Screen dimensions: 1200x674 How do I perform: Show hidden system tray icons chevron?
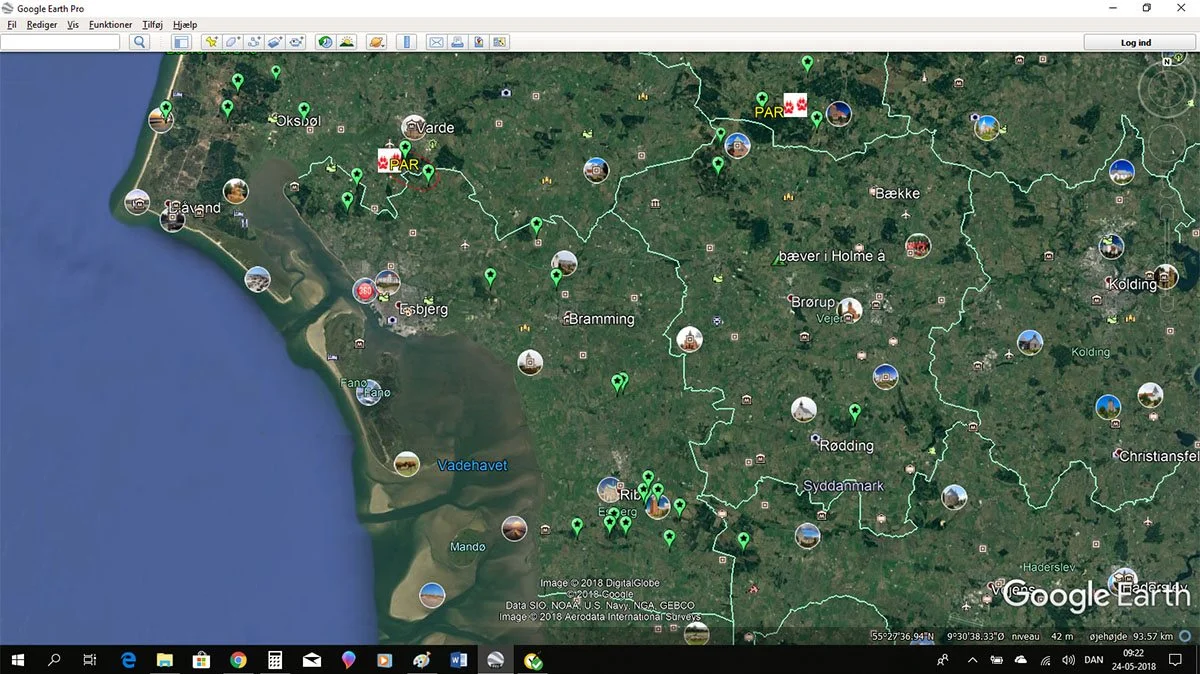[x=972, y=660]
